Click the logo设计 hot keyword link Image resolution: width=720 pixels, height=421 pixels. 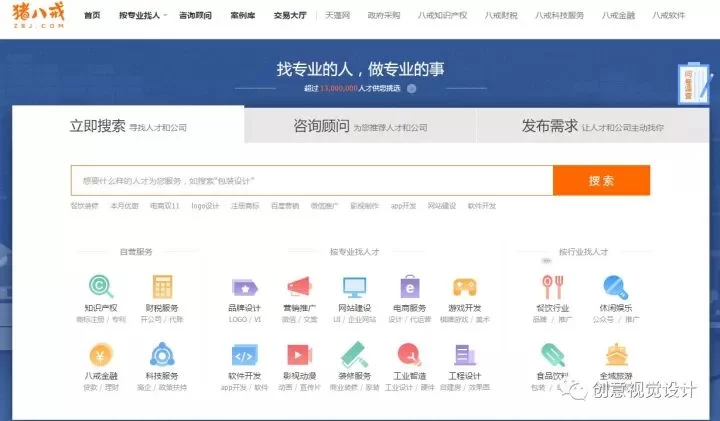[204, 205]
